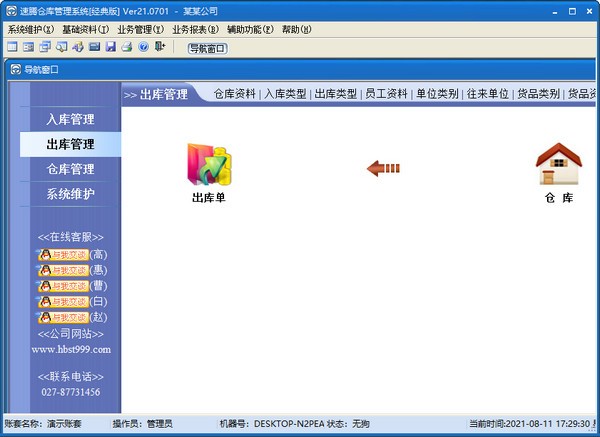Visit the www.hbst999.com website link

pos(71,349)
